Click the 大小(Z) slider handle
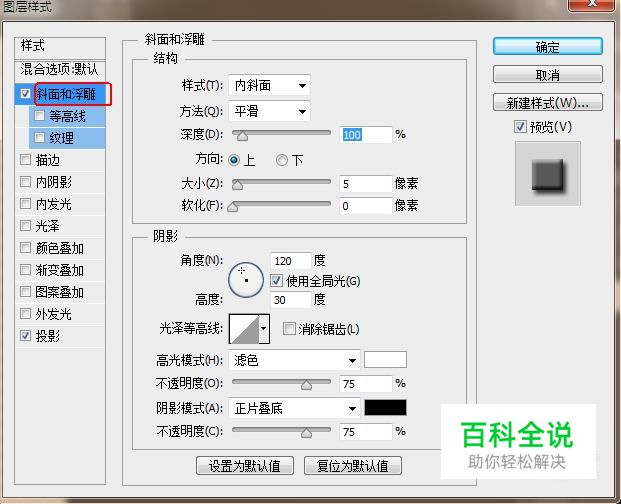Image resolution: width=621 pixels, height=504 pixels. pyautogui.click(x=237, y=185)
